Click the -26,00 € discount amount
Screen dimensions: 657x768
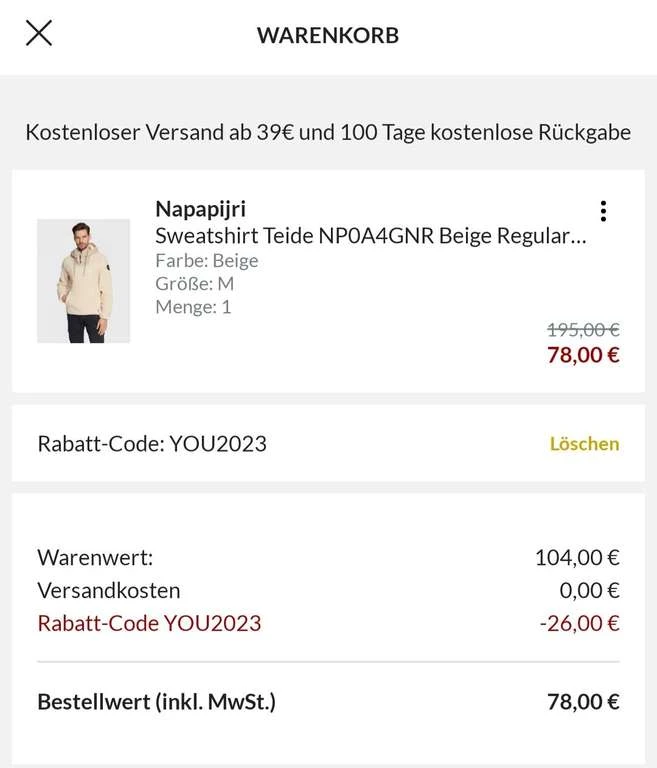click(x=579, y=623)
